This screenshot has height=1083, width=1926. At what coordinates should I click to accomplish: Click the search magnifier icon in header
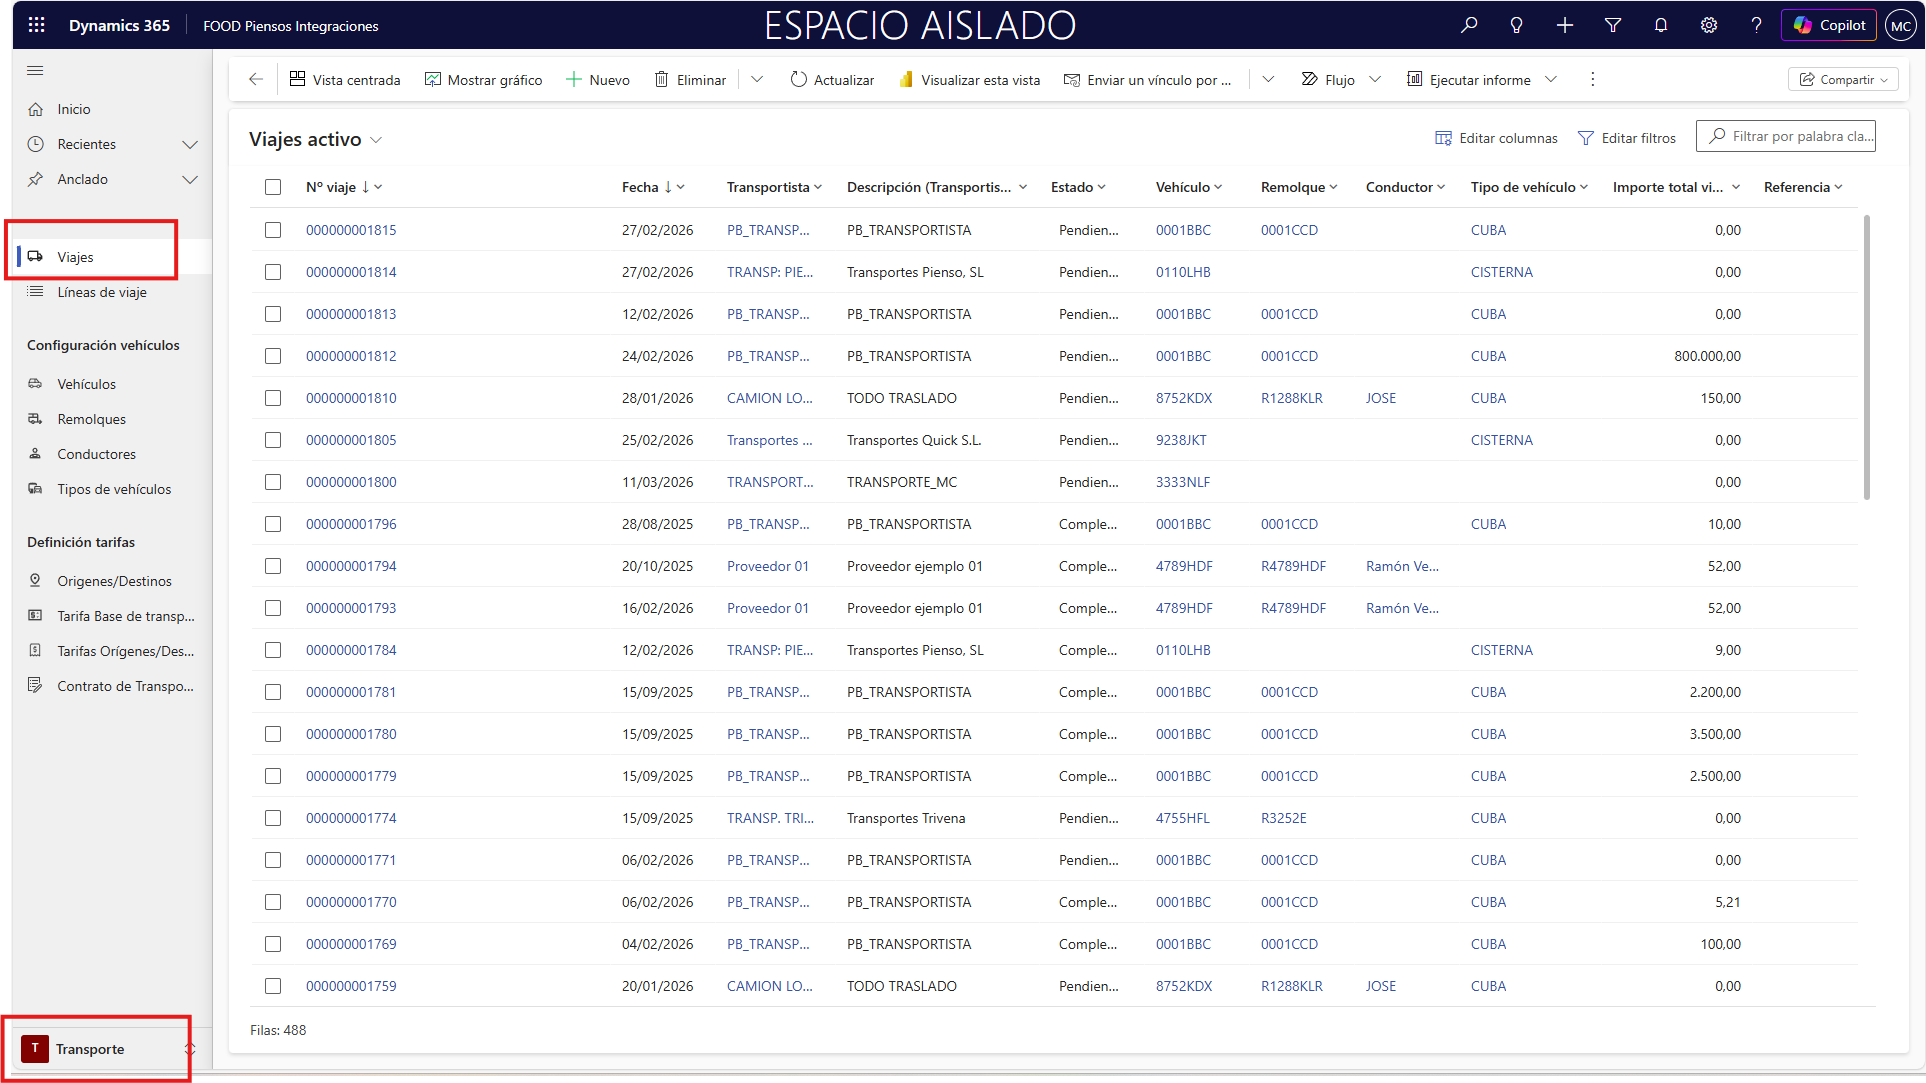1468,25
